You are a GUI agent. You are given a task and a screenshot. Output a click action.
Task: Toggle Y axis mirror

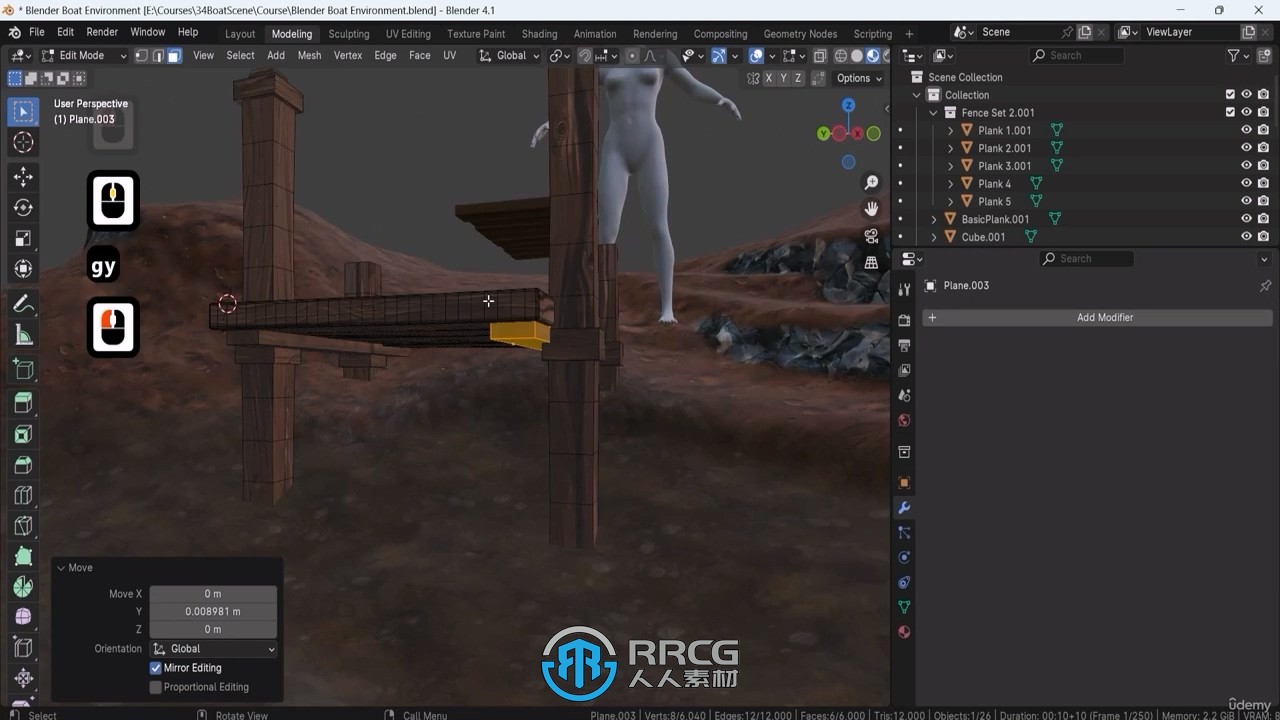coord(784,78)
